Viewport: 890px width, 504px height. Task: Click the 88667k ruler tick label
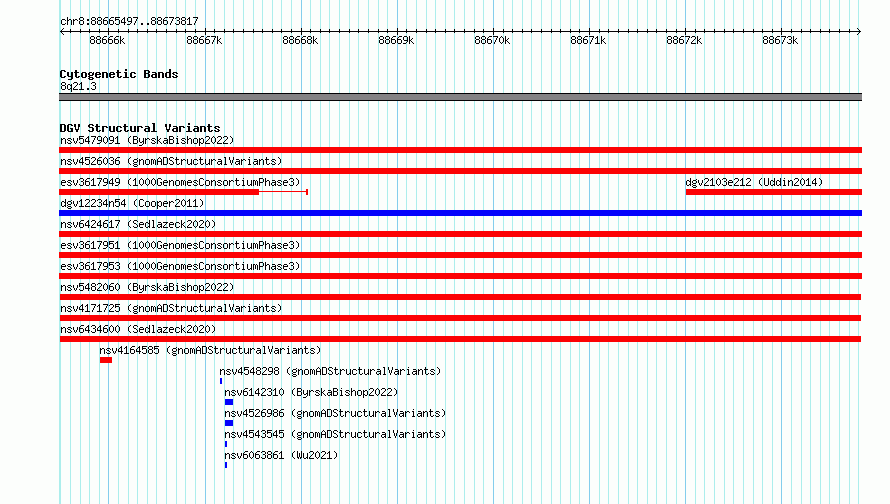[x=204, y=40]
